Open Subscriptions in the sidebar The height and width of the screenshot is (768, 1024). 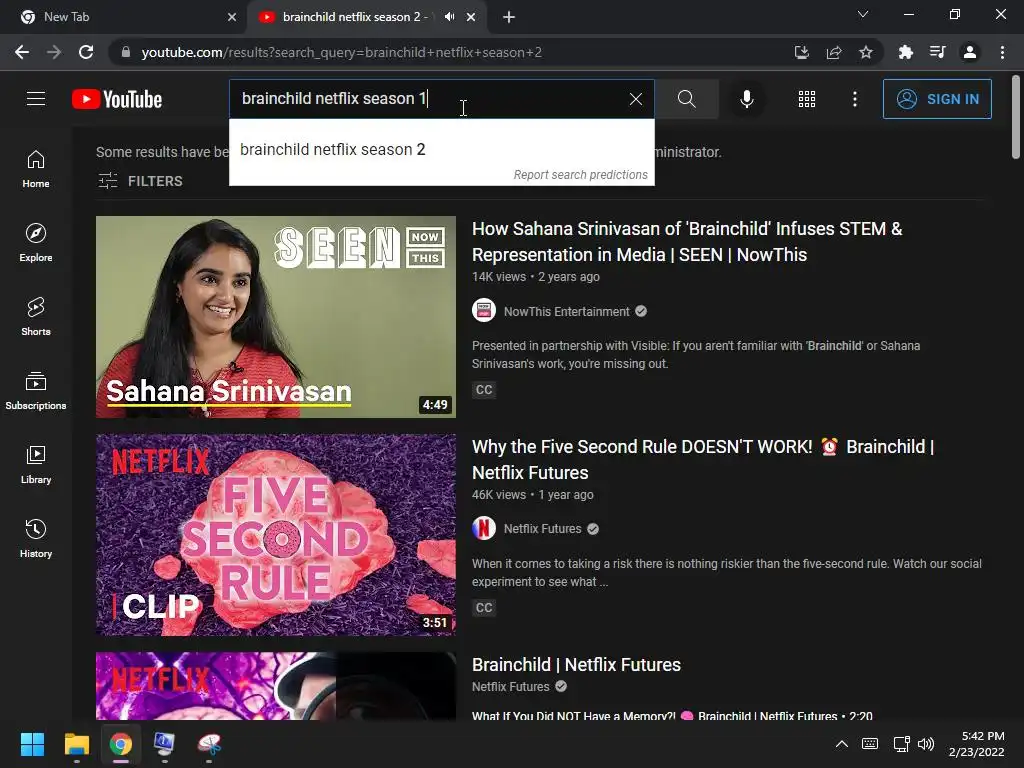pos(36,391)
